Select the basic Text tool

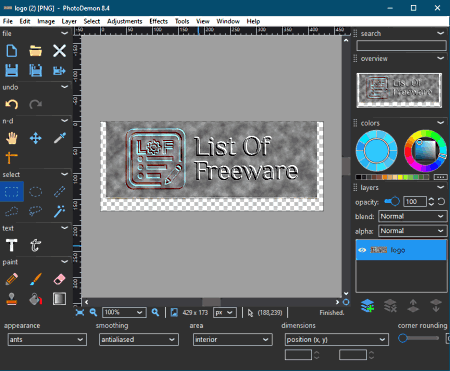pyautogui.click(x=12, y=245)
